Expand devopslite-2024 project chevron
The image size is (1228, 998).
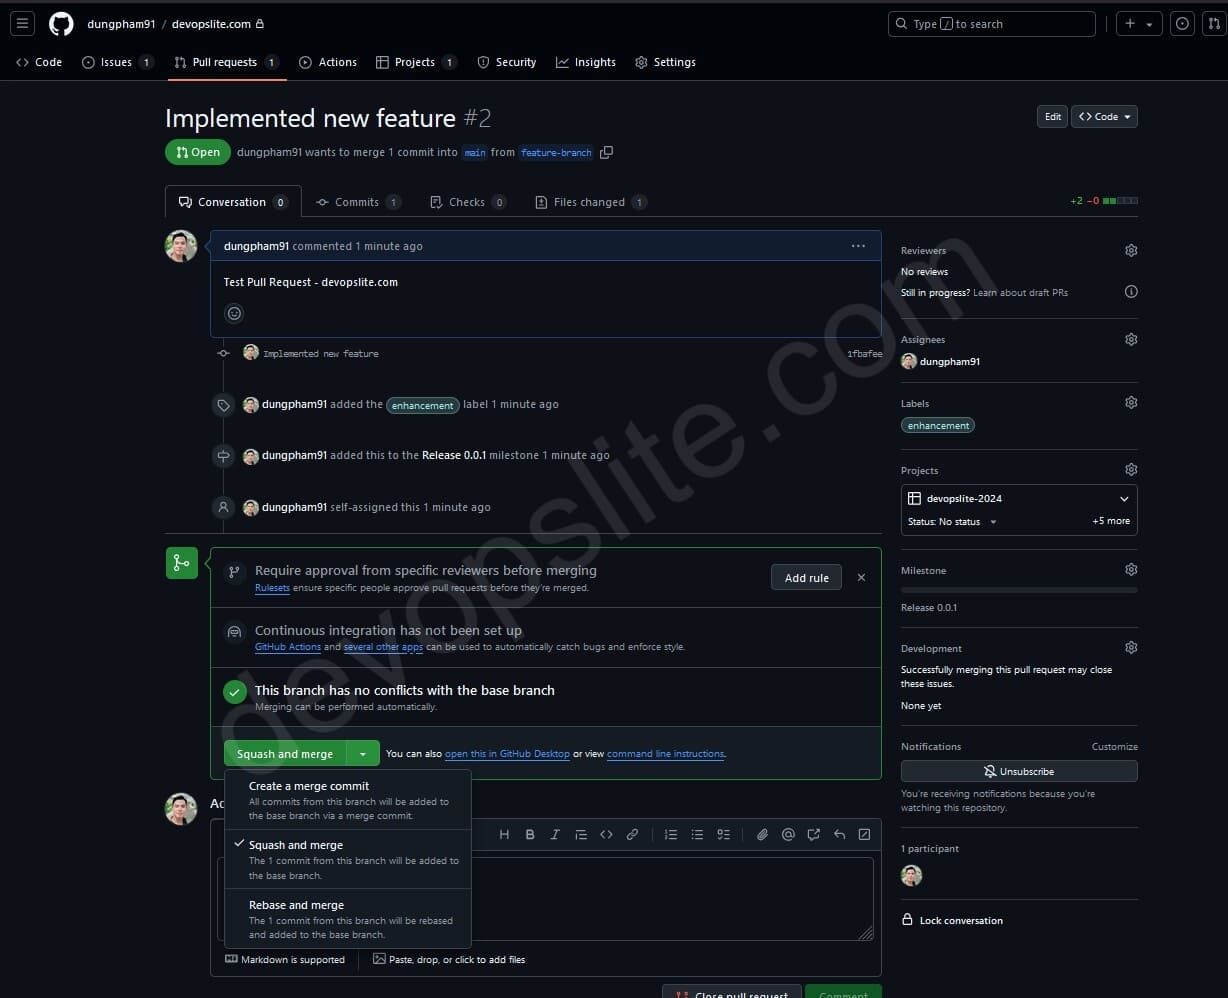point(1124,499)
